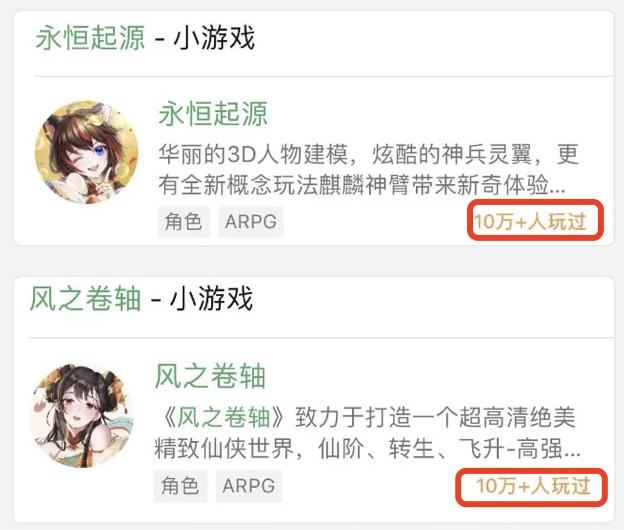View 10万+人玩过 count for 永恒起源
Viewport: 624px width, 530px height.
click(530, 221)
